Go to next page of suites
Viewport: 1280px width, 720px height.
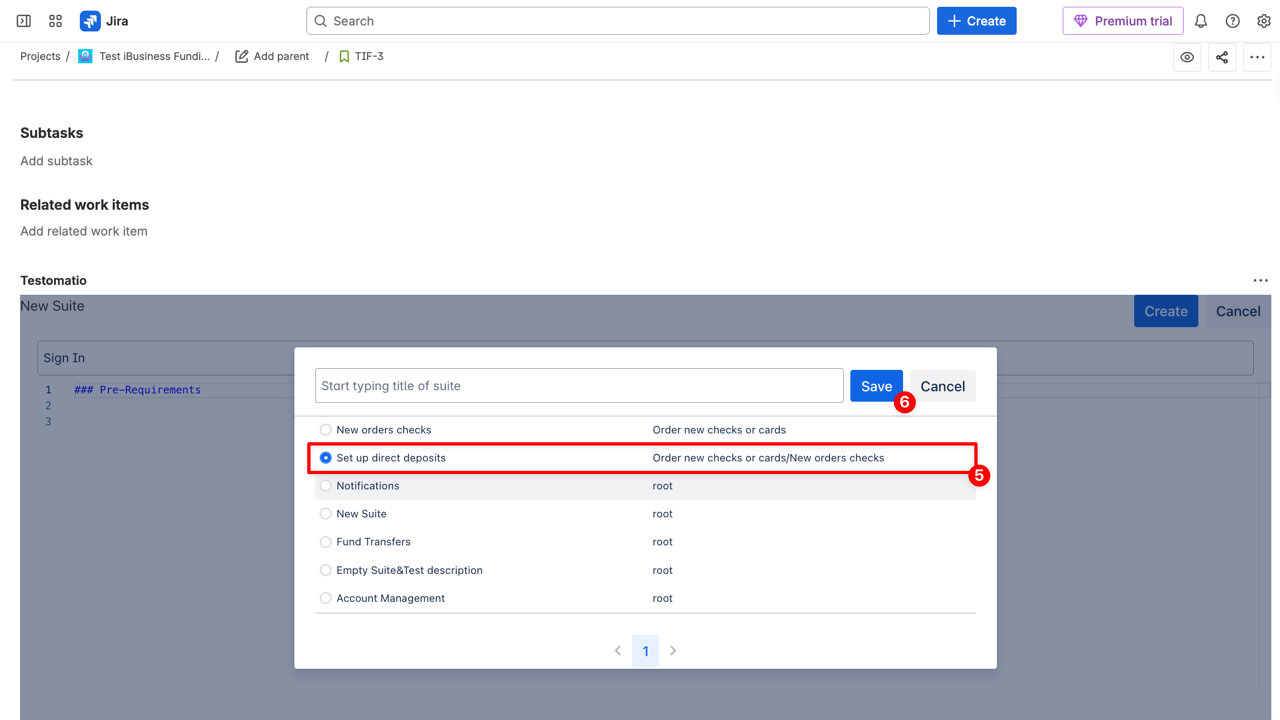[673, 651]
